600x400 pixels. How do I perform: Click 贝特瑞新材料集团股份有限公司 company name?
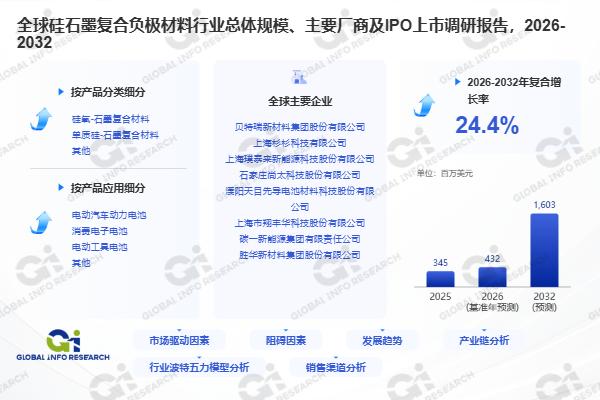click(300, 127)
